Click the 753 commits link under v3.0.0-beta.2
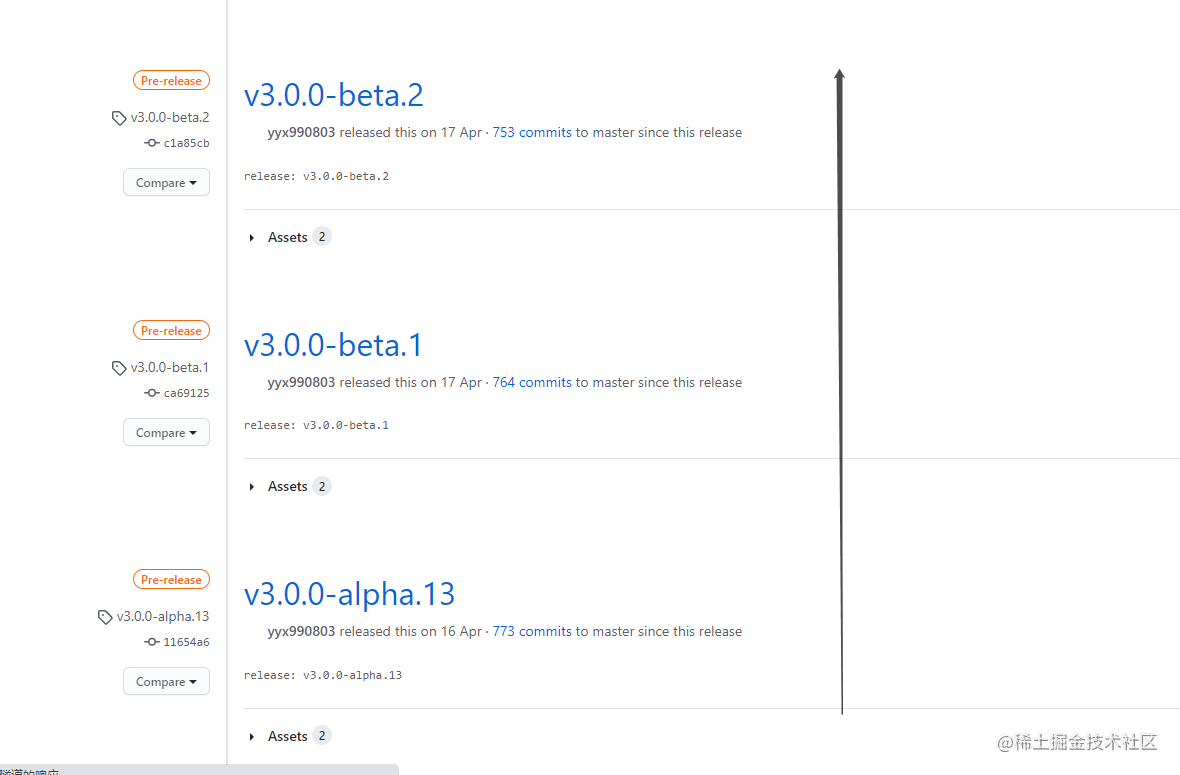 pos(531,132)
